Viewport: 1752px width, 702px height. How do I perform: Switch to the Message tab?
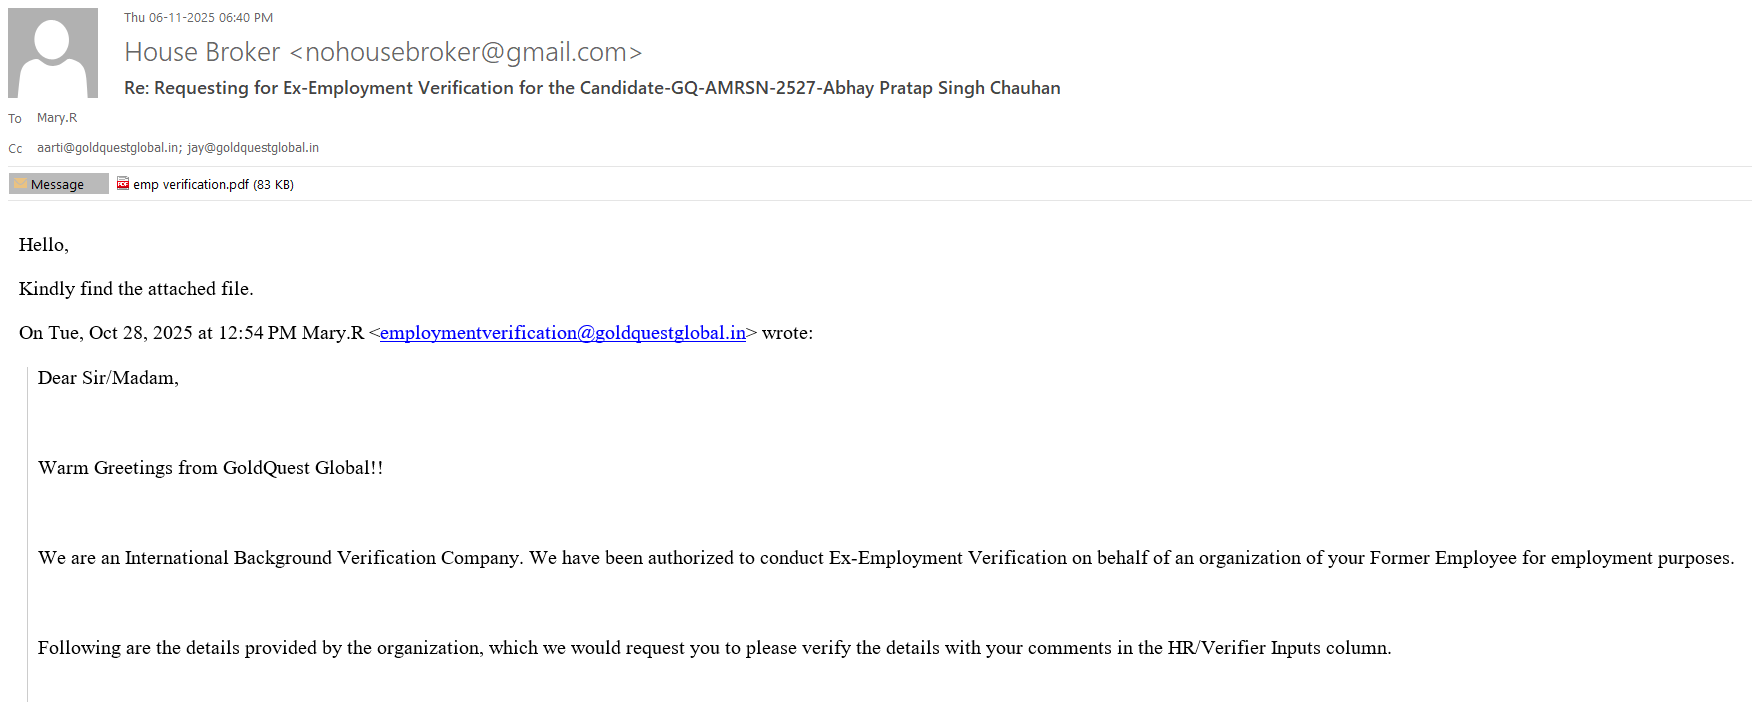58,184
